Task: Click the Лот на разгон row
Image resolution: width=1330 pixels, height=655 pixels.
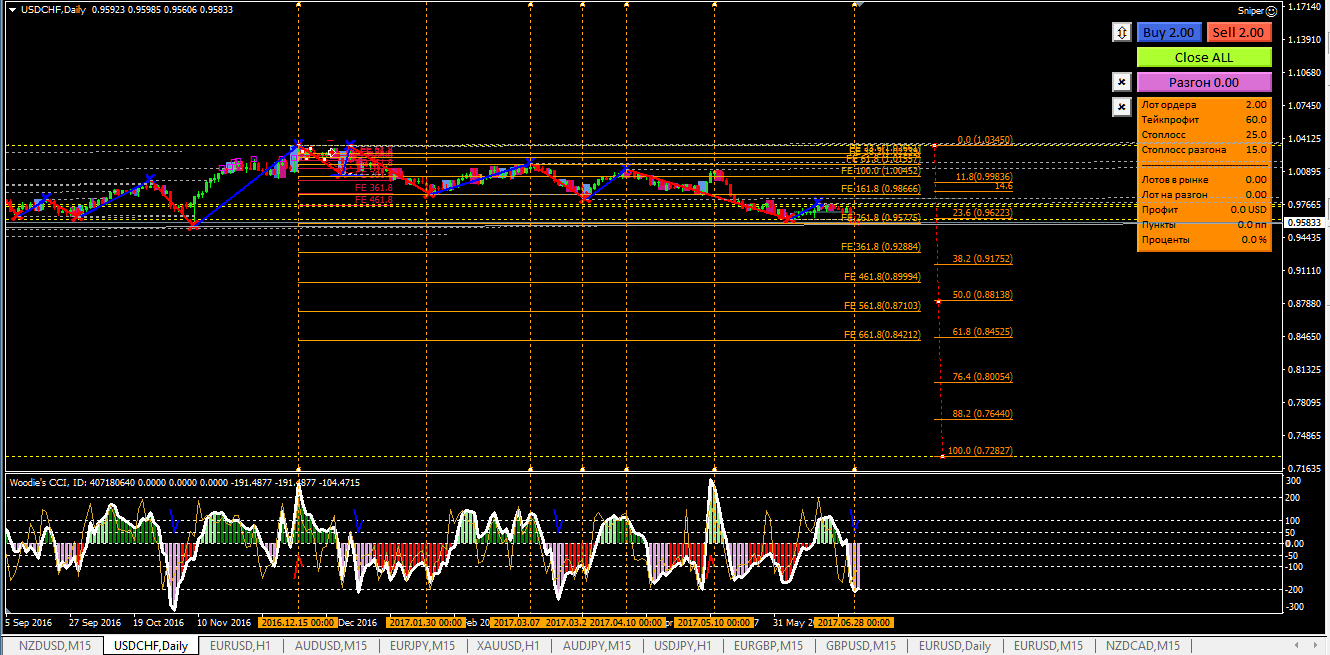Action: [x=1204, y=194]
